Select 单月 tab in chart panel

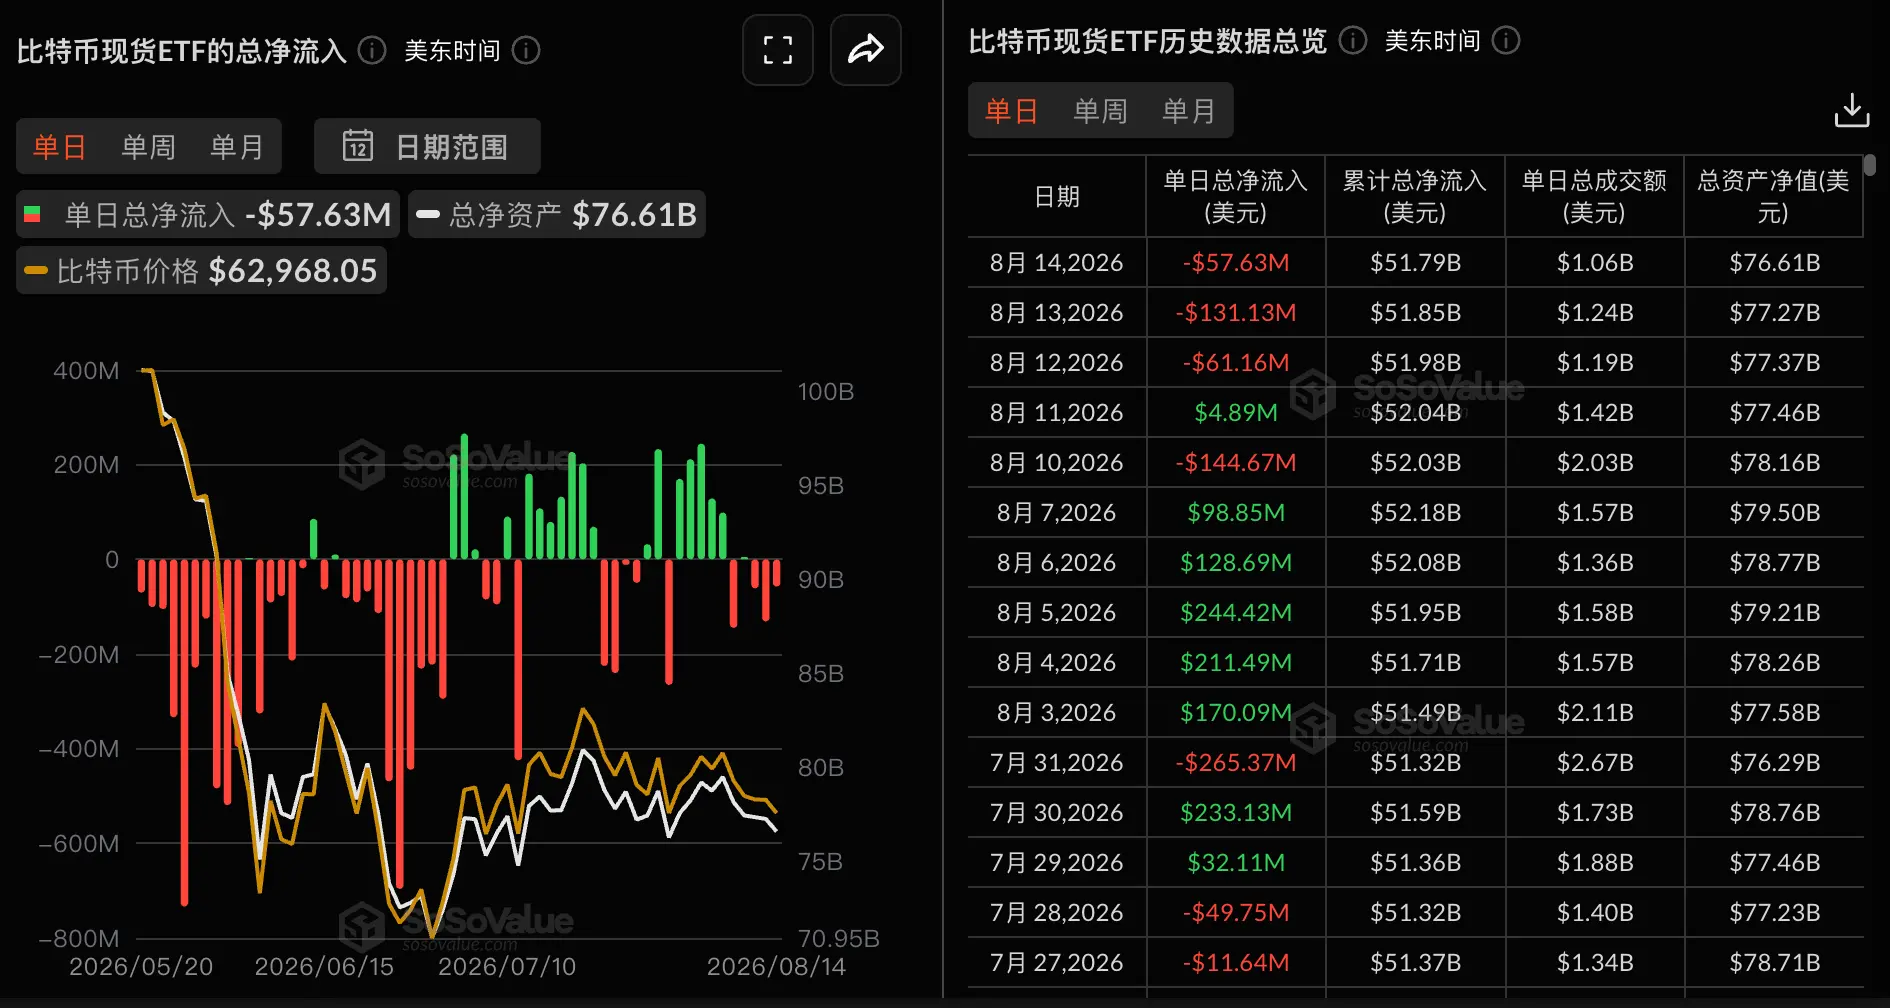coord(237,147)
